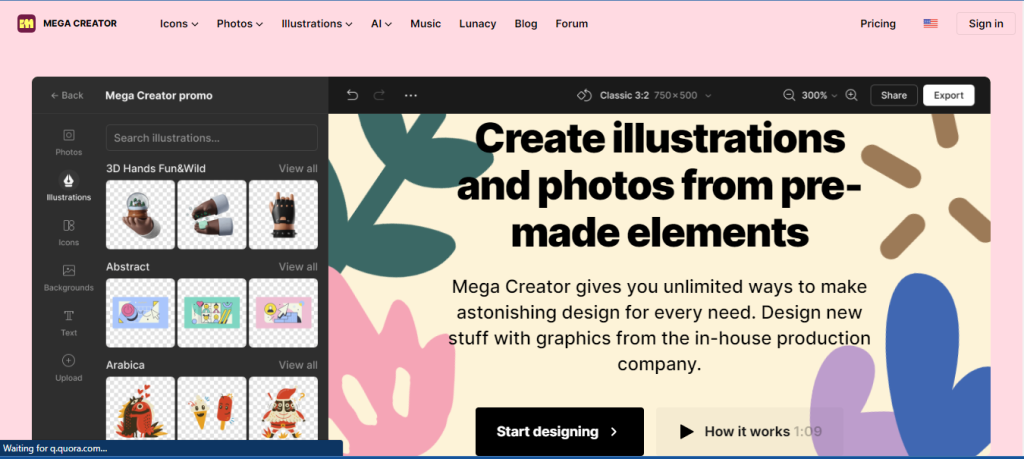Viewport: 1024px width, 459px height.
Task: Zoom out with the minus magnifier
Action: tap(790, 95)
